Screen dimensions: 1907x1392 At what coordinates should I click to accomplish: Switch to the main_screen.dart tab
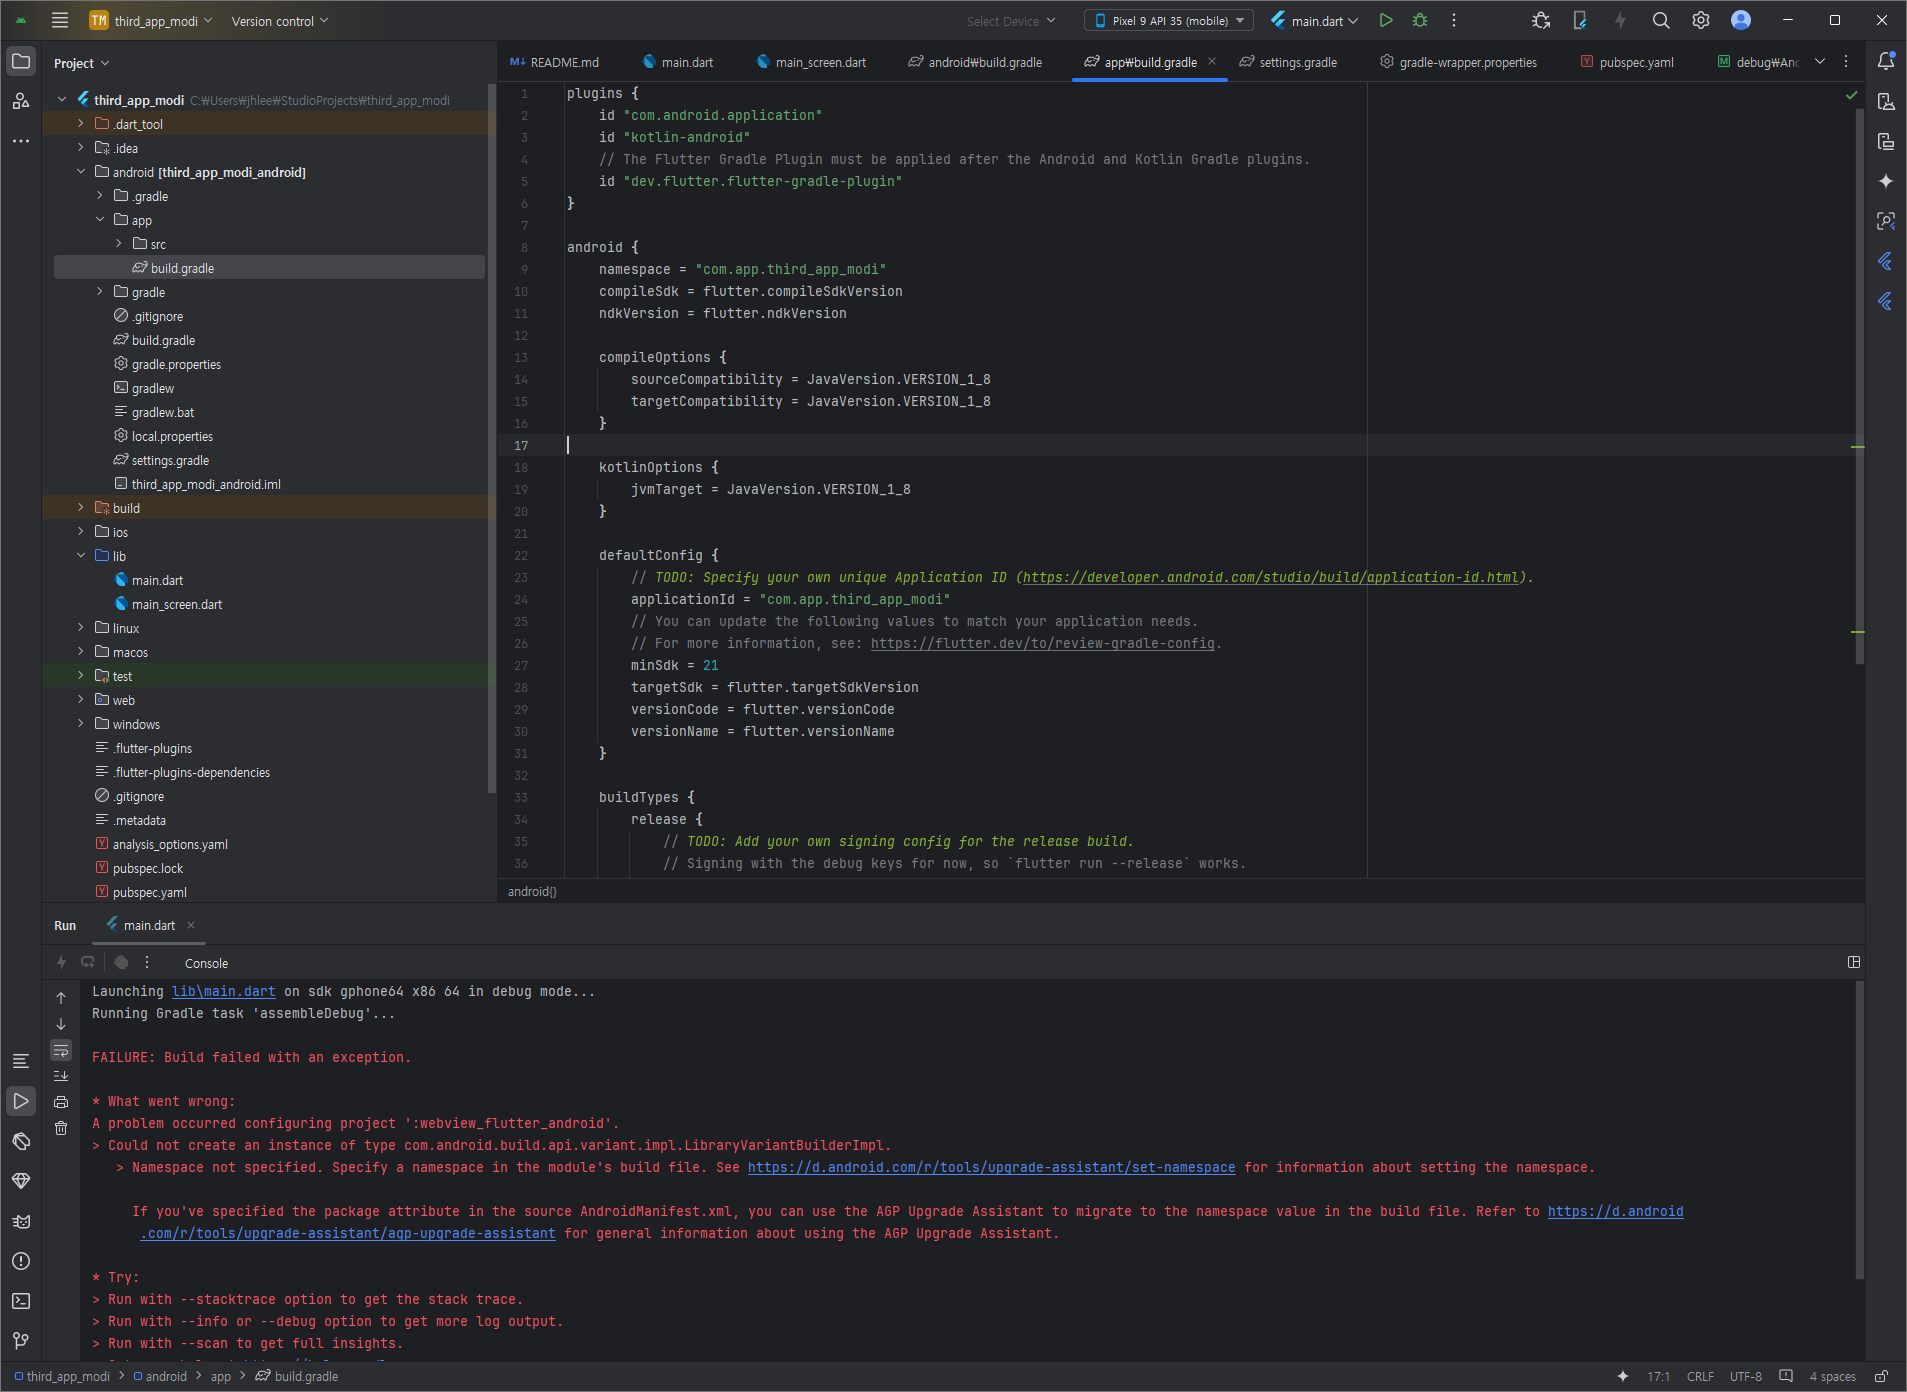pyautogui.click(x=811, y=62)
